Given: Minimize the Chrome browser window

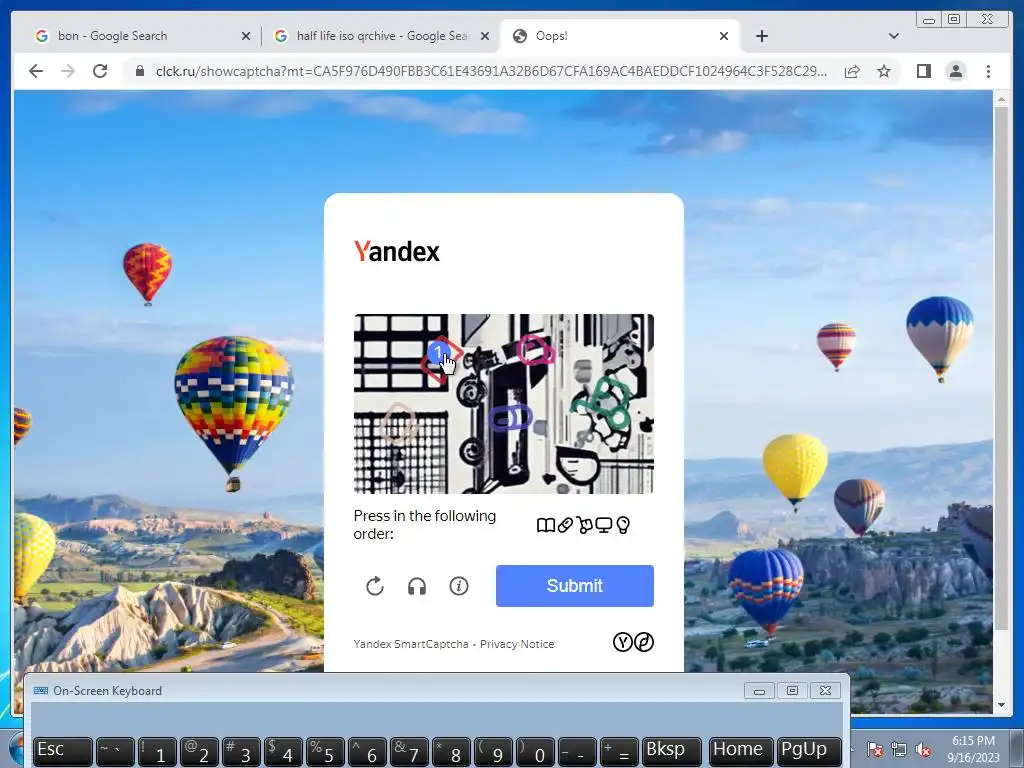Looking at the screenshot, I should pos(928,20).
